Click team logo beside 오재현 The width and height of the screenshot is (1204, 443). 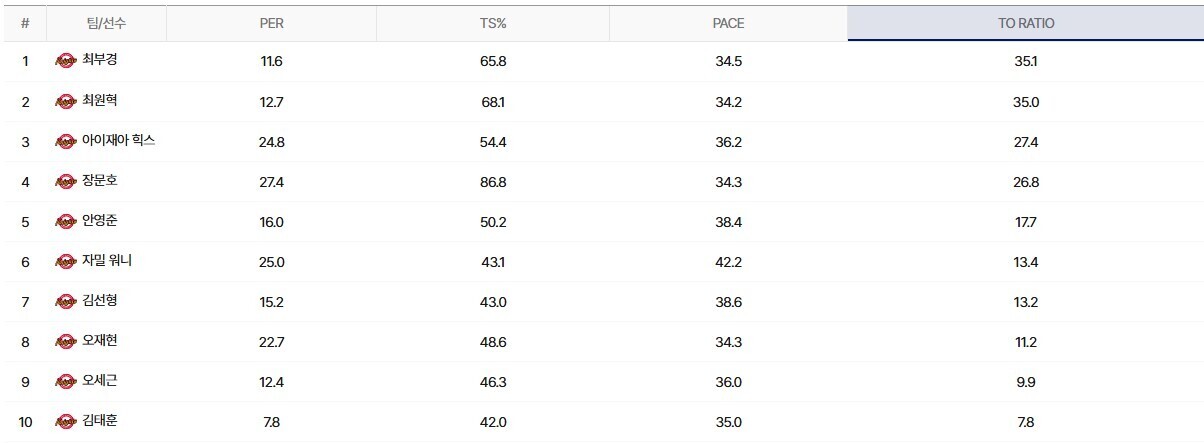point(66,341)
